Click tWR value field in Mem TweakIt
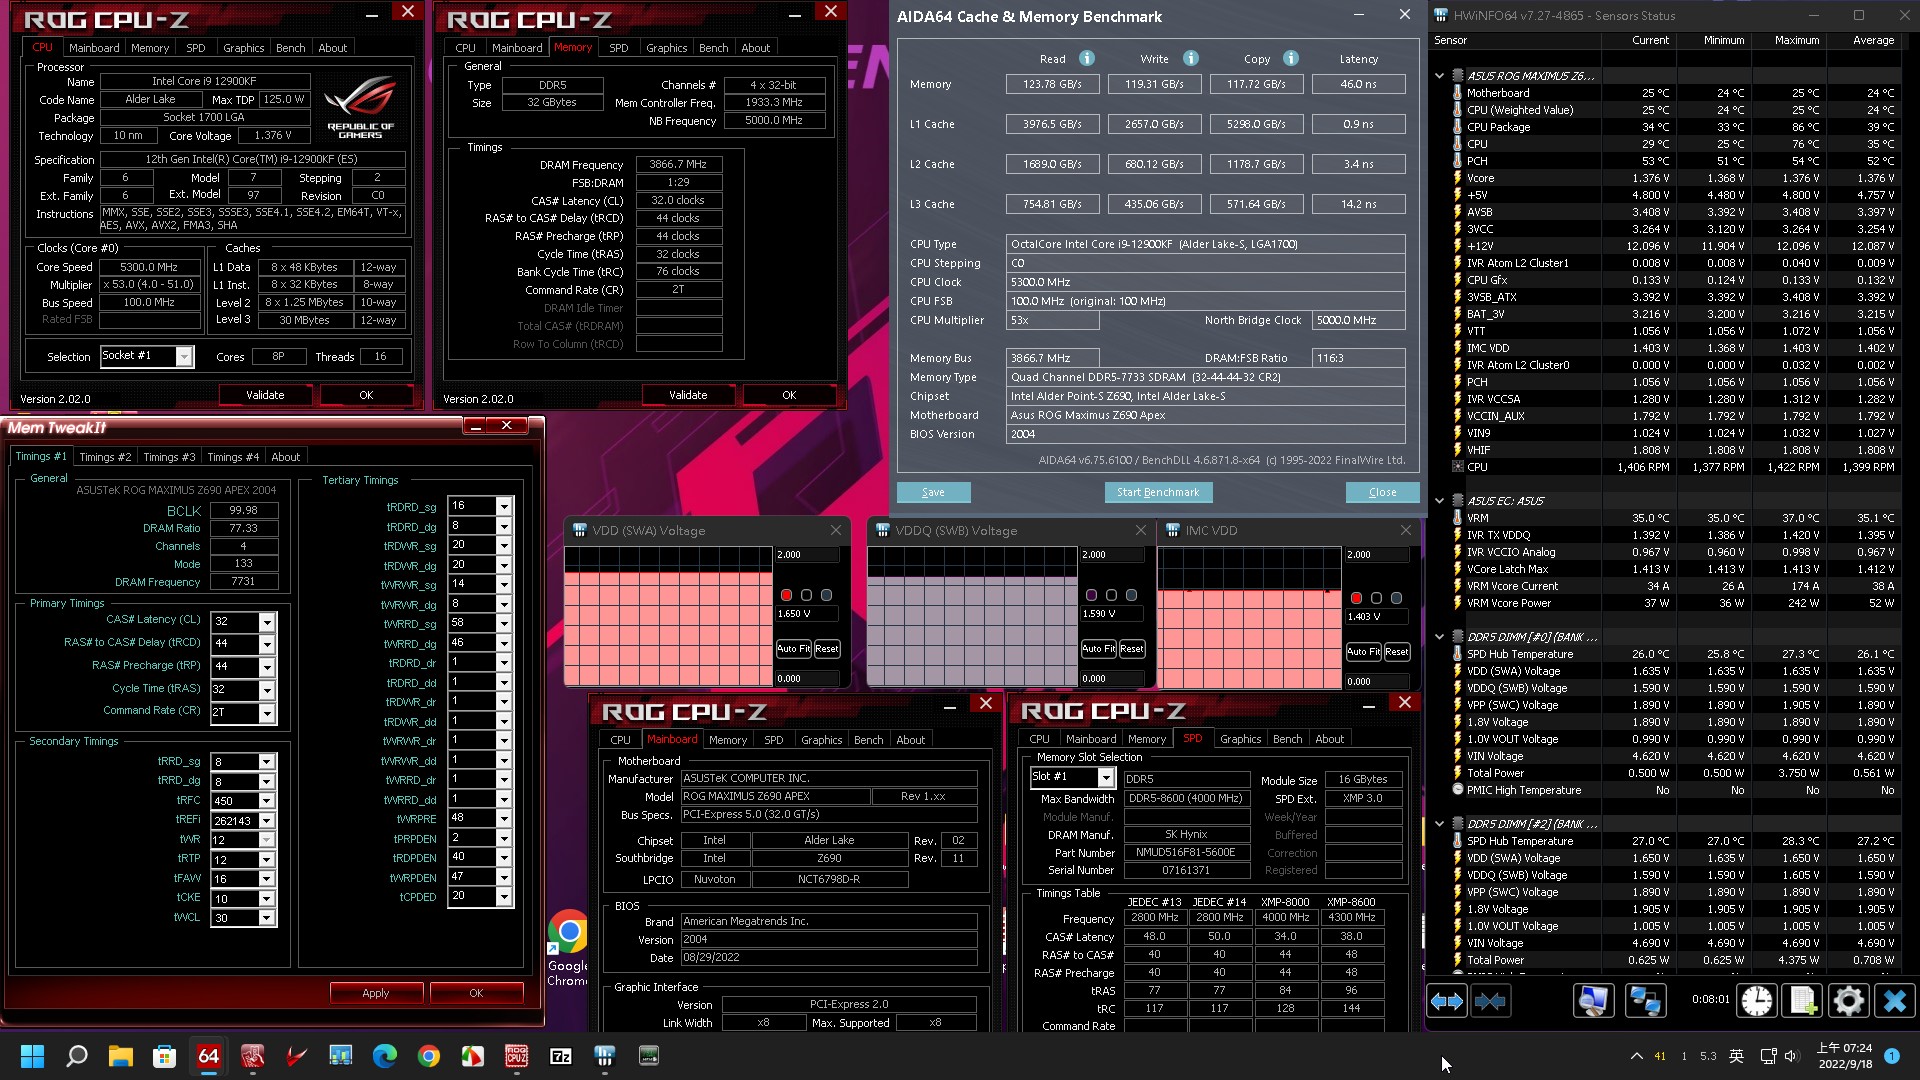The width and height of the screenshot is (1920, 1080). (x=234, y=840)
